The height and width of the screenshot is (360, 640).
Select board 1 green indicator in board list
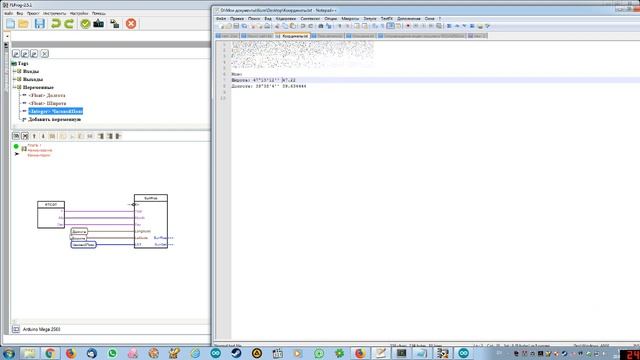click(16, 146)
